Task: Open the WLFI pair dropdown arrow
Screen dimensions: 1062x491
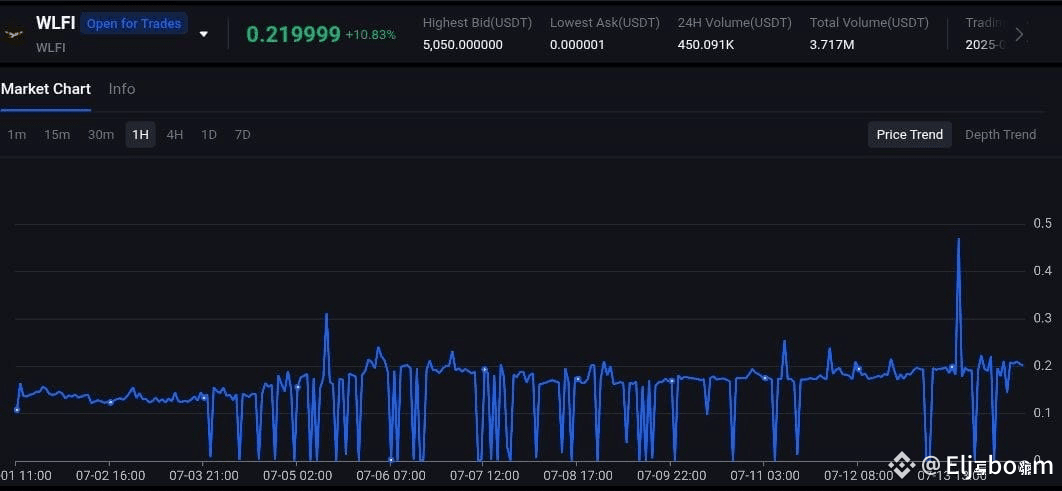Action: coord(204,35)
